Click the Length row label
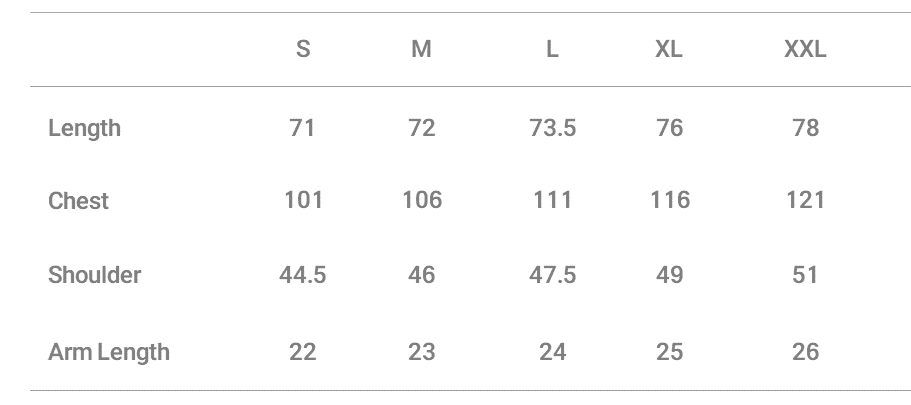Screen dimensions: 911x405 (x=84, y=128)
